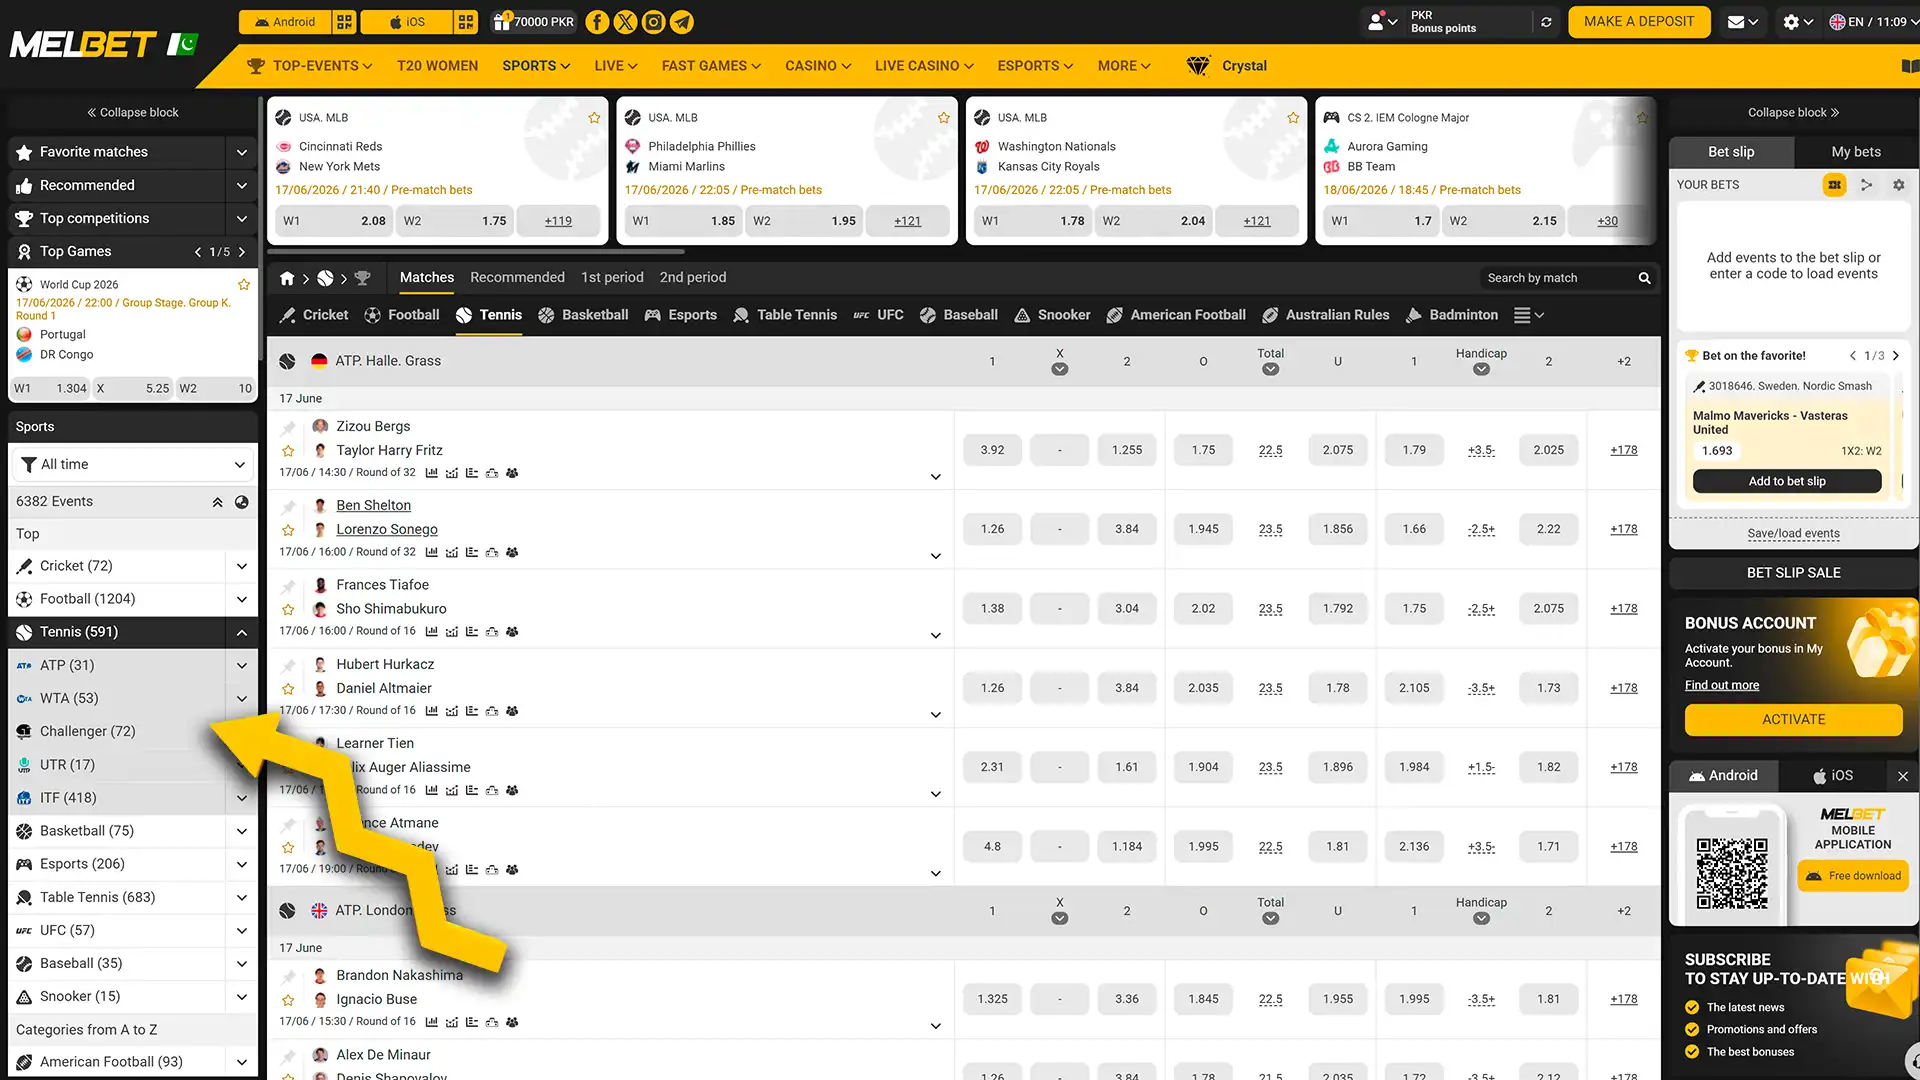Star the Frances Tiafoe vs Sho Shimabukuro match
Screen dimensions: 1920x1080
pyautogui.click(x=288, y=609)
